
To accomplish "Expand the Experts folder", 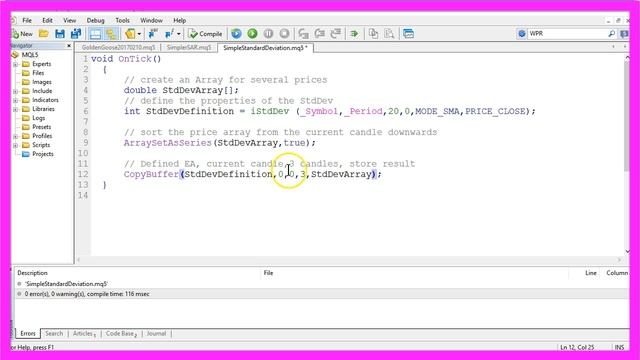I will click(x=16, y=64).
